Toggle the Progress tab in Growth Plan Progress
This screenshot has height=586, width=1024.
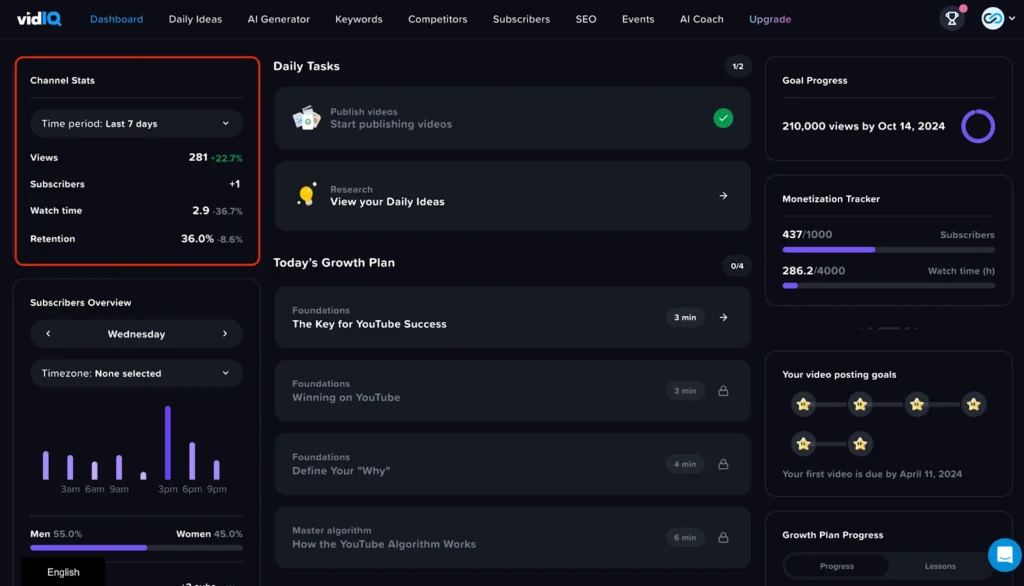[x=835, y=565]
